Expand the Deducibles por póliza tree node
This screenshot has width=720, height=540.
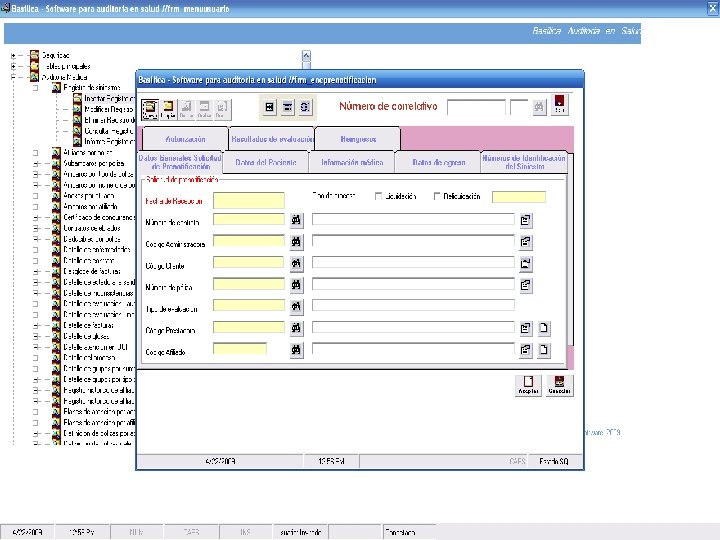[35, 239]
